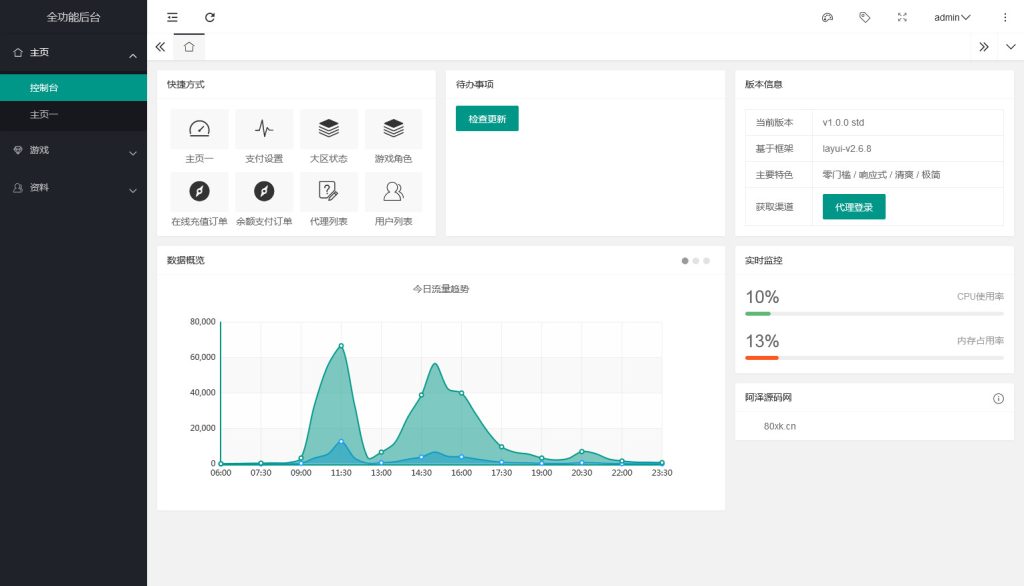Click the 大区状态 layers icon
Image resolution: width=1024 pixels, height=586 pixels.
(328, 129)
